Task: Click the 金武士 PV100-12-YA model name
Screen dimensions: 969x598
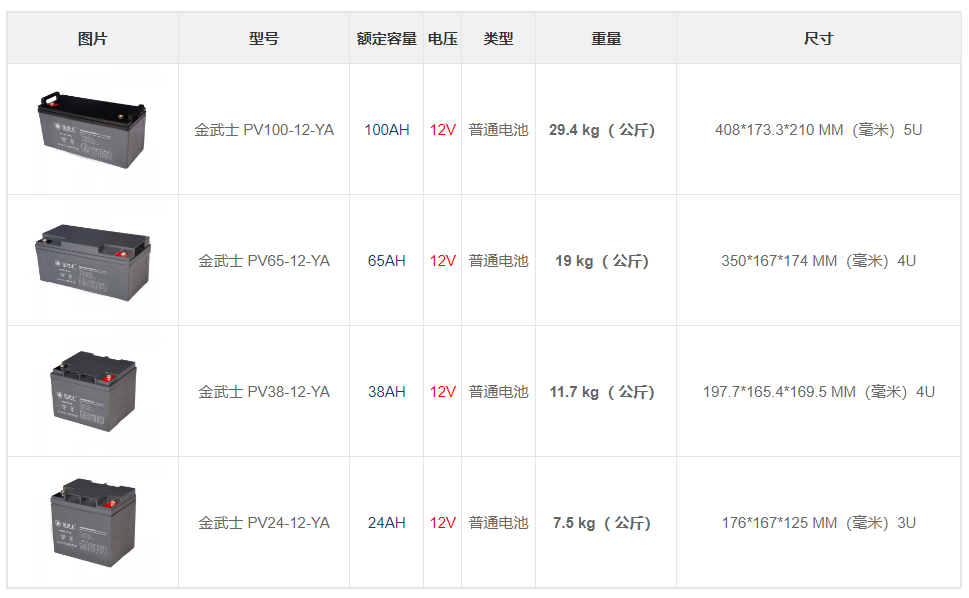Action: click(x=264, y=130)
